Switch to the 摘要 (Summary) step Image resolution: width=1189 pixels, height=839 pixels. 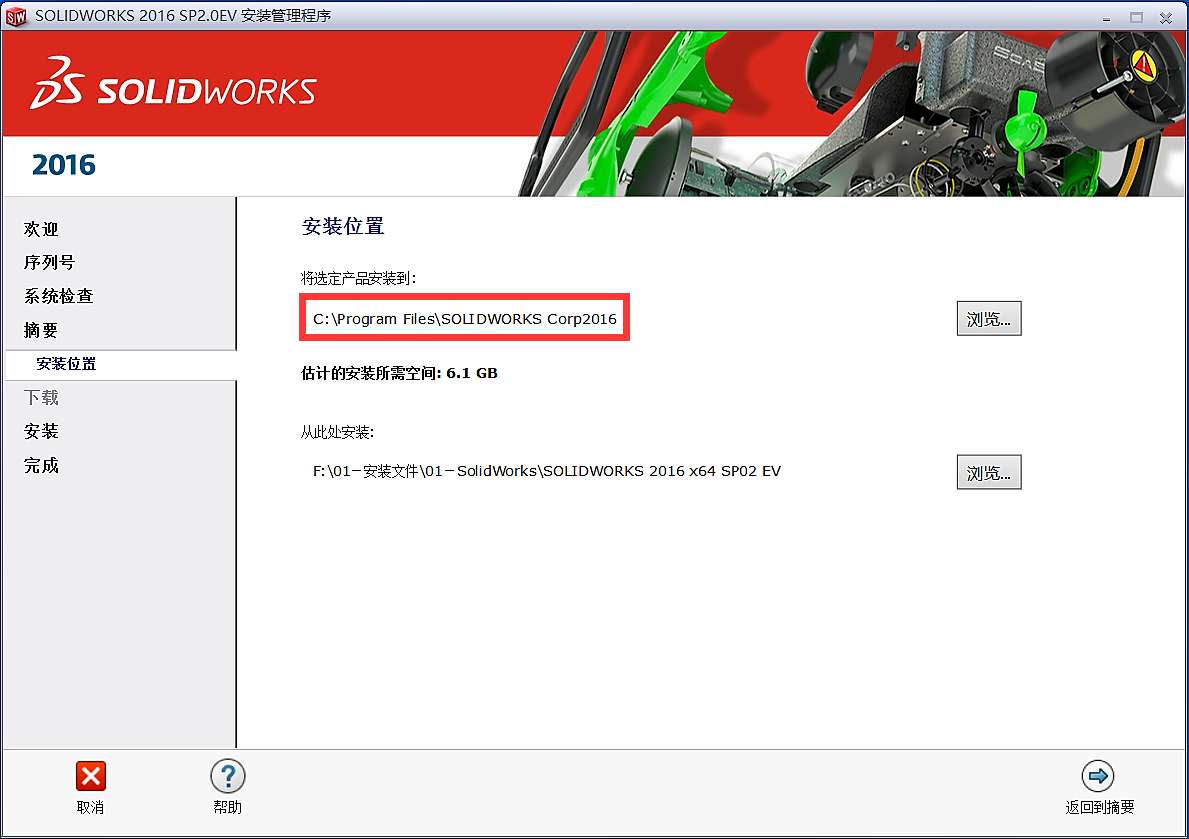42,330
